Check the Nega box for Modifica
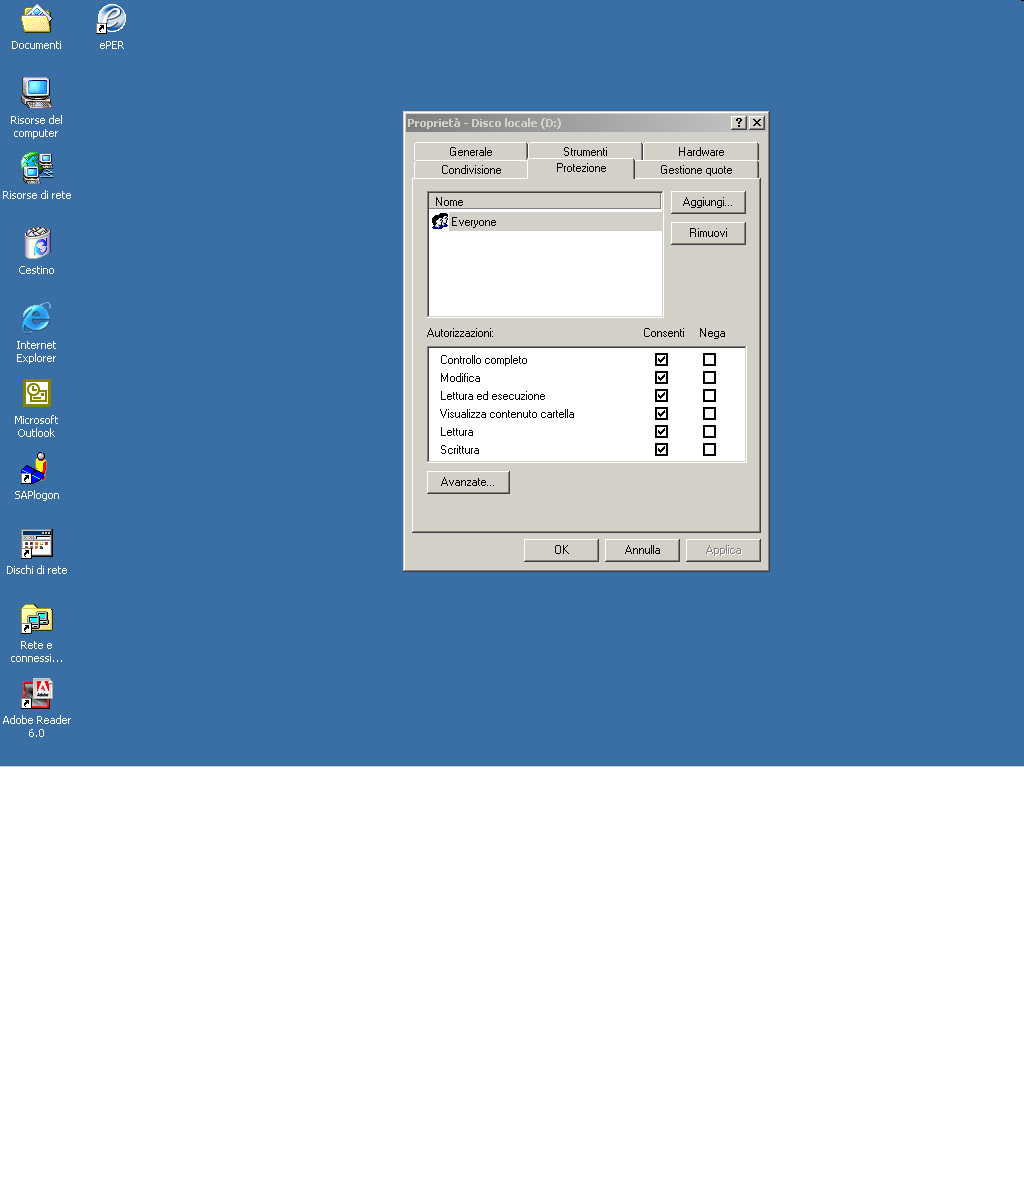 [x=709, y=378]
